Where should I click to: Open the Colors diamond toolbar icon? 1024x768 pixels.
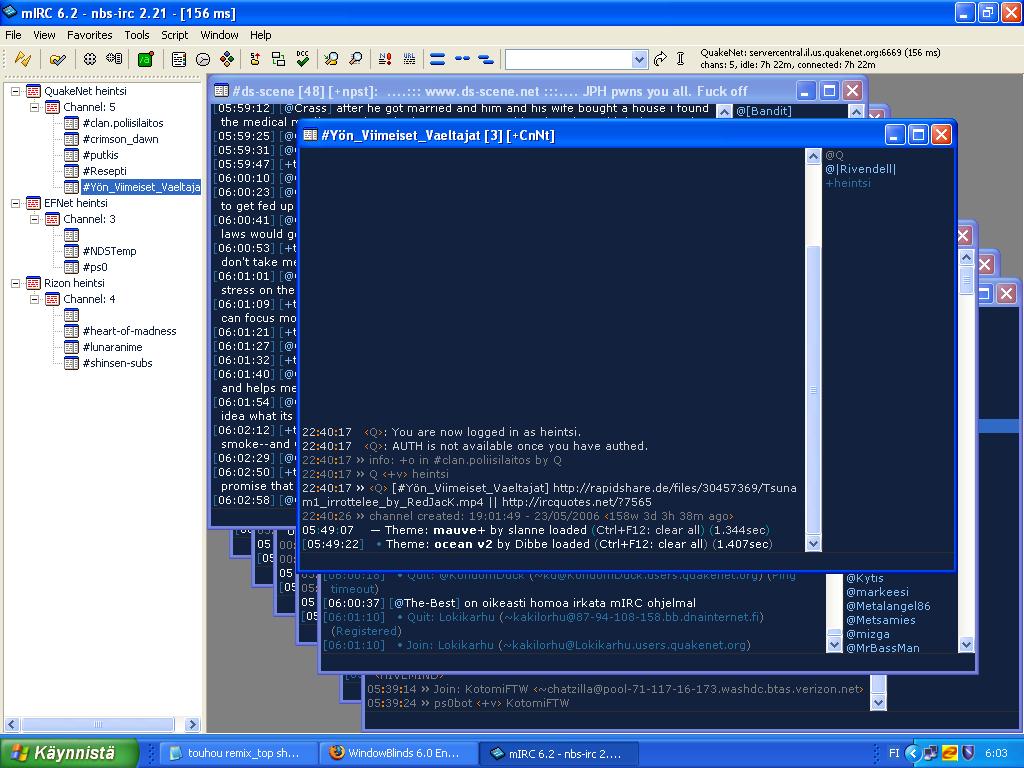pyautogui.click(x=227, y=59)
